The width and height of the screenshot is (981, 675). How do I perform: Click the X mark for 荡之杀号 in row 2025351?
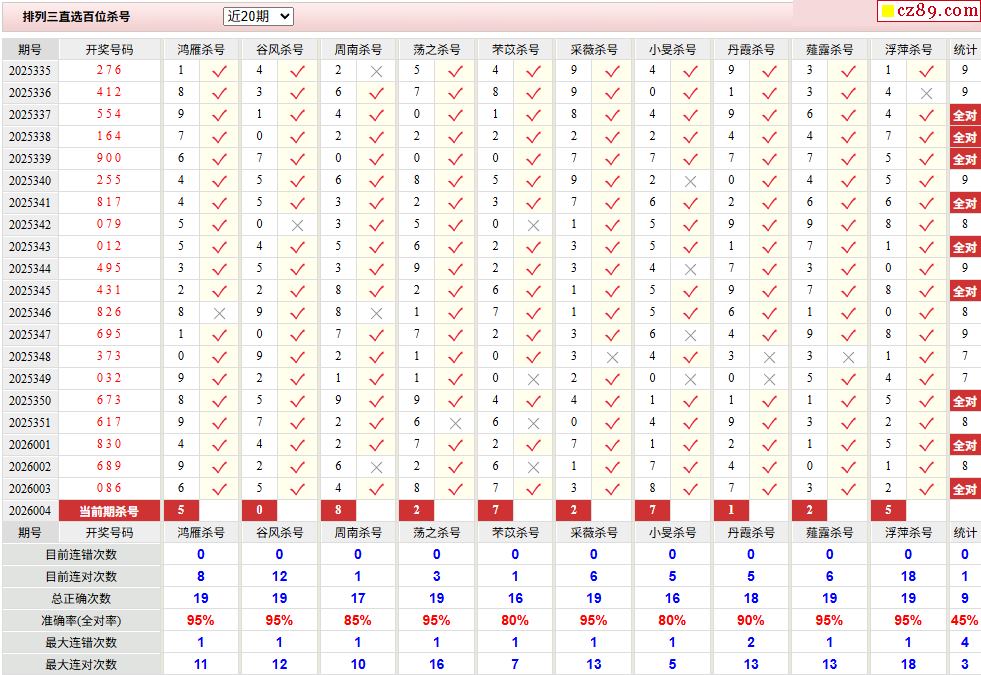[455, 424]
